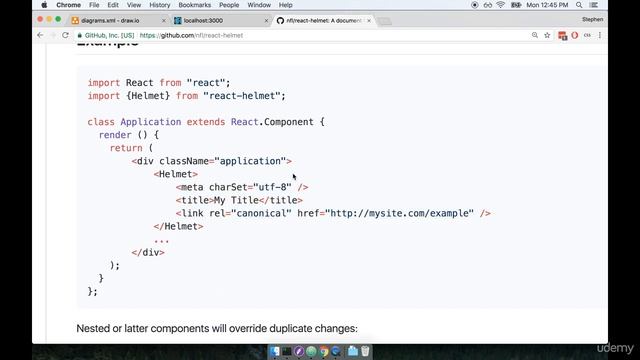The image size is (640, 360).
Task: Click the CSS extension icon
Action: [x=587, y=35]
